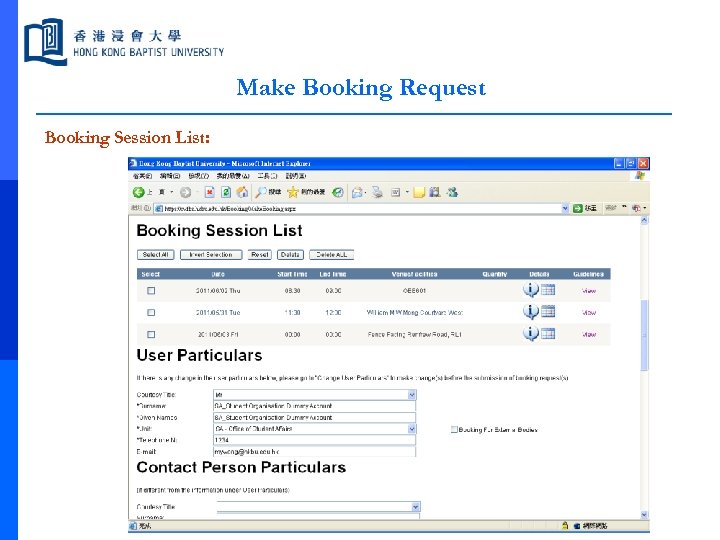The image size is (720, 540).
Task: Open the address bar URL history dropdown
Action: click(565, 208)
